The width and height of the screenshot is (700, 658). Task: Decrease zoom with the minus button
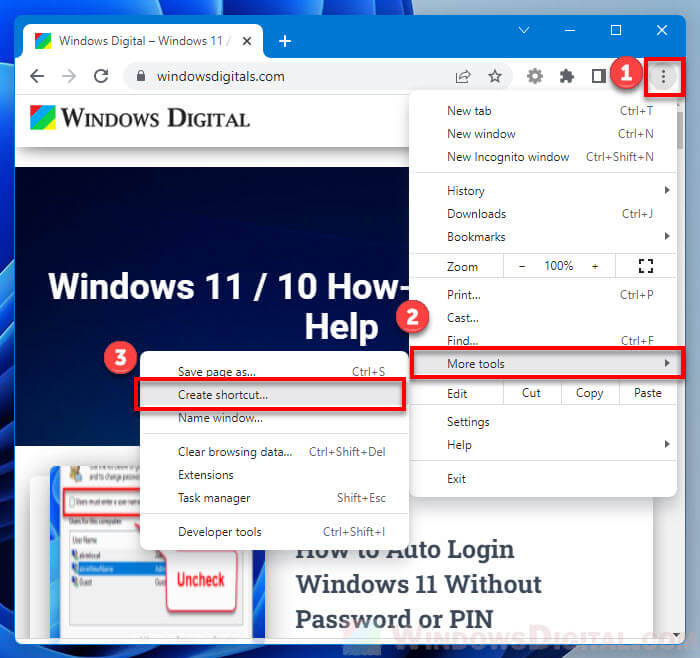point(522,266)
